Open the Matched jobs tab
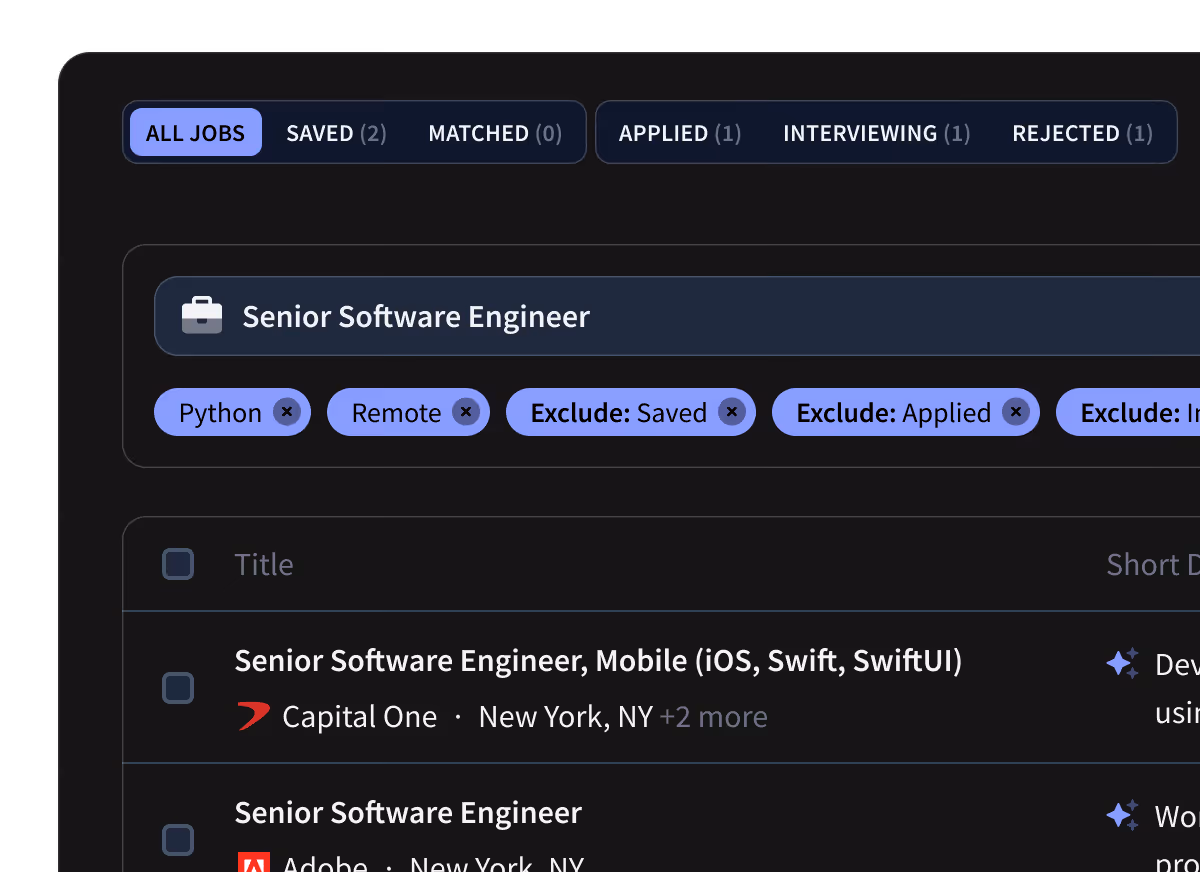1200x872 pixels. click(x=495, y=133)
